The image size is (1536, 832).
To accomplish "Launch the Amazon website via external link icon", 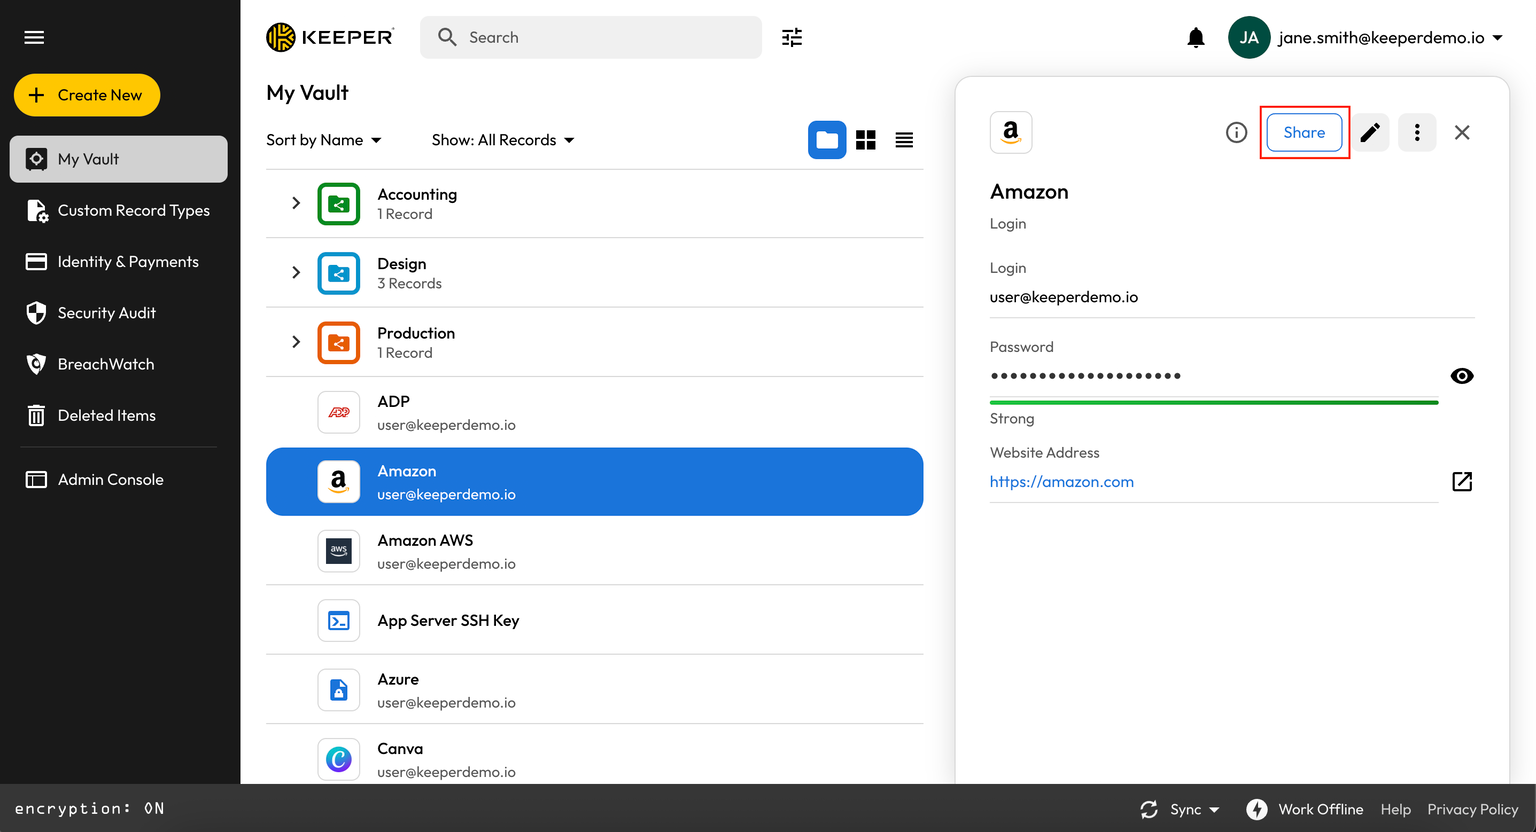I will tap(1462, 481).
